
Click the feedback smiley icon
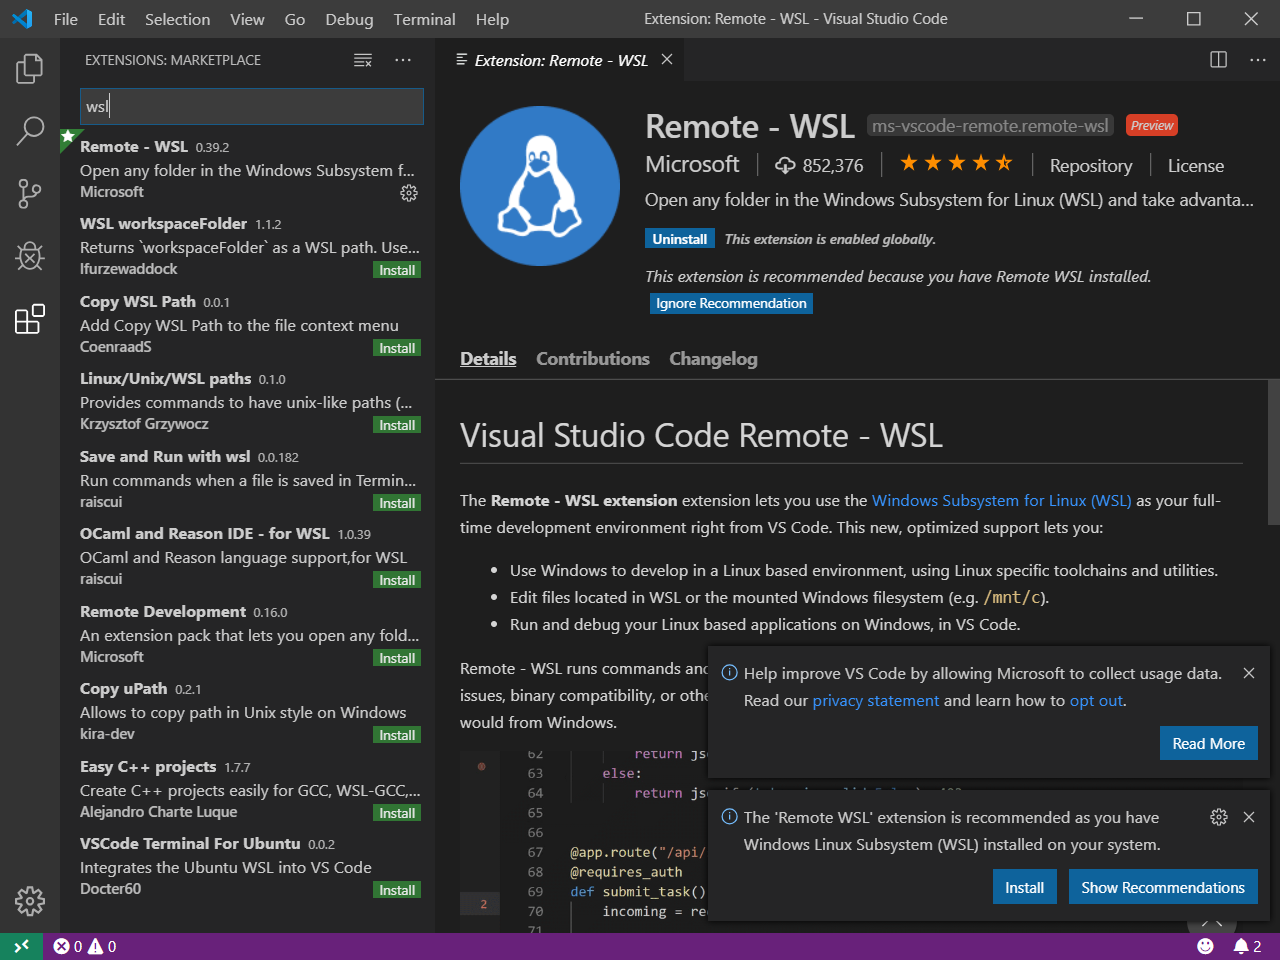pyautogui.click(x=1205, y=946)
